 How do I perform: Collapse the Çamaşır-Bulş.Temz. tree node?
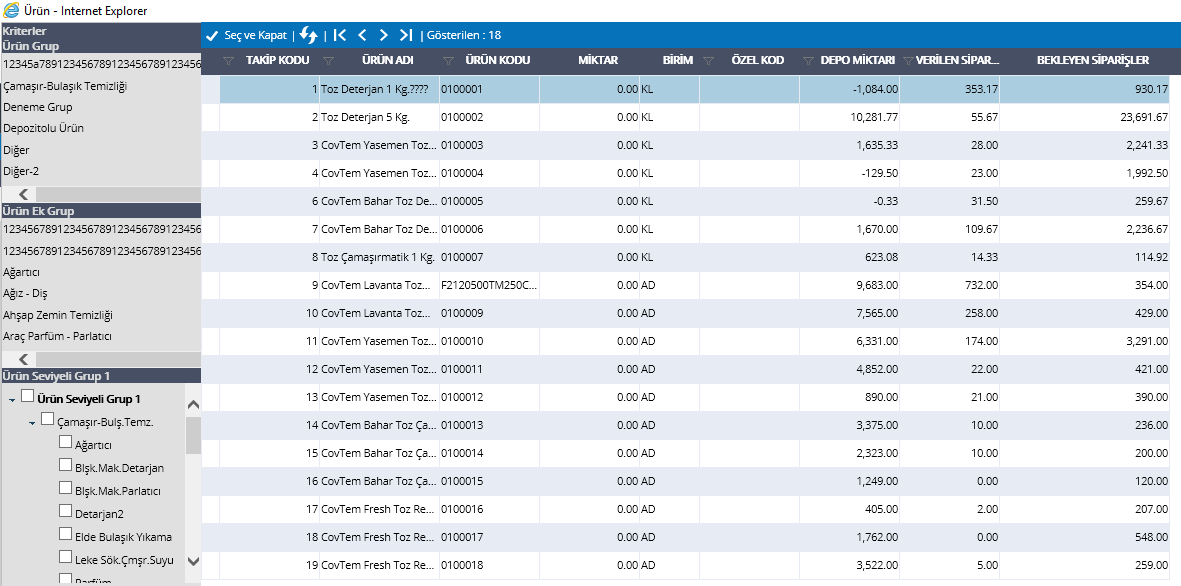tap(32, 422)
